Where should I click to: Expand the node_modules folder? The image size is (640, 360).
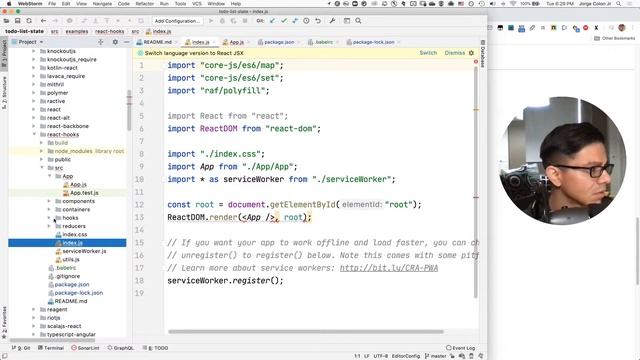pos(41,151)
